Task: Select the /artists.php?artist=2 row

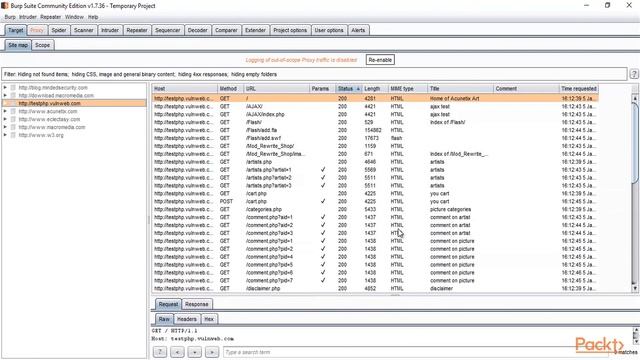Action: pyautogui.click(x=376, y=178)
